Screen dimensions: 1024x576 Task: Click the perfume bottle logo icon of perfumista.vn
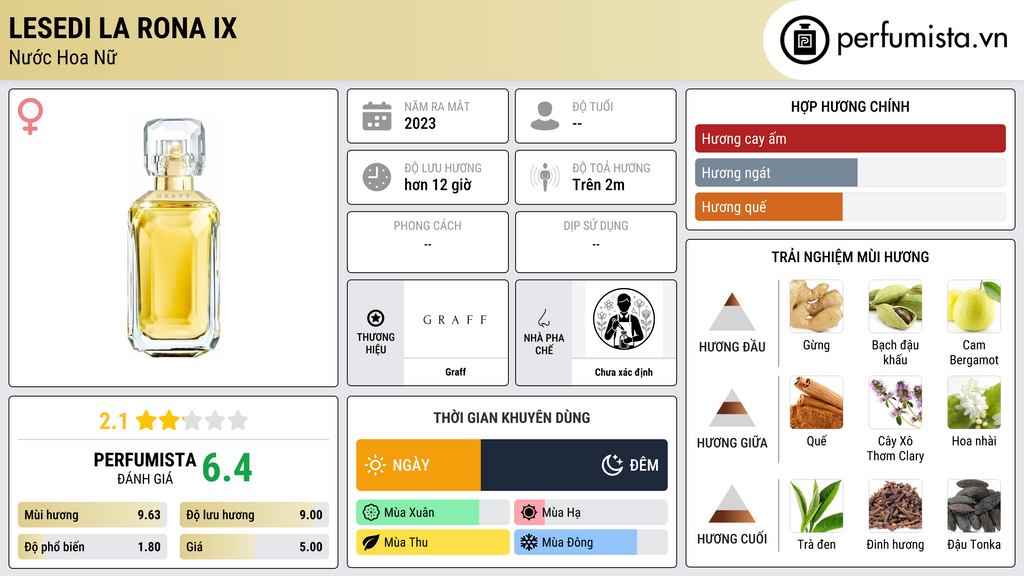click(x=804, y=40)
